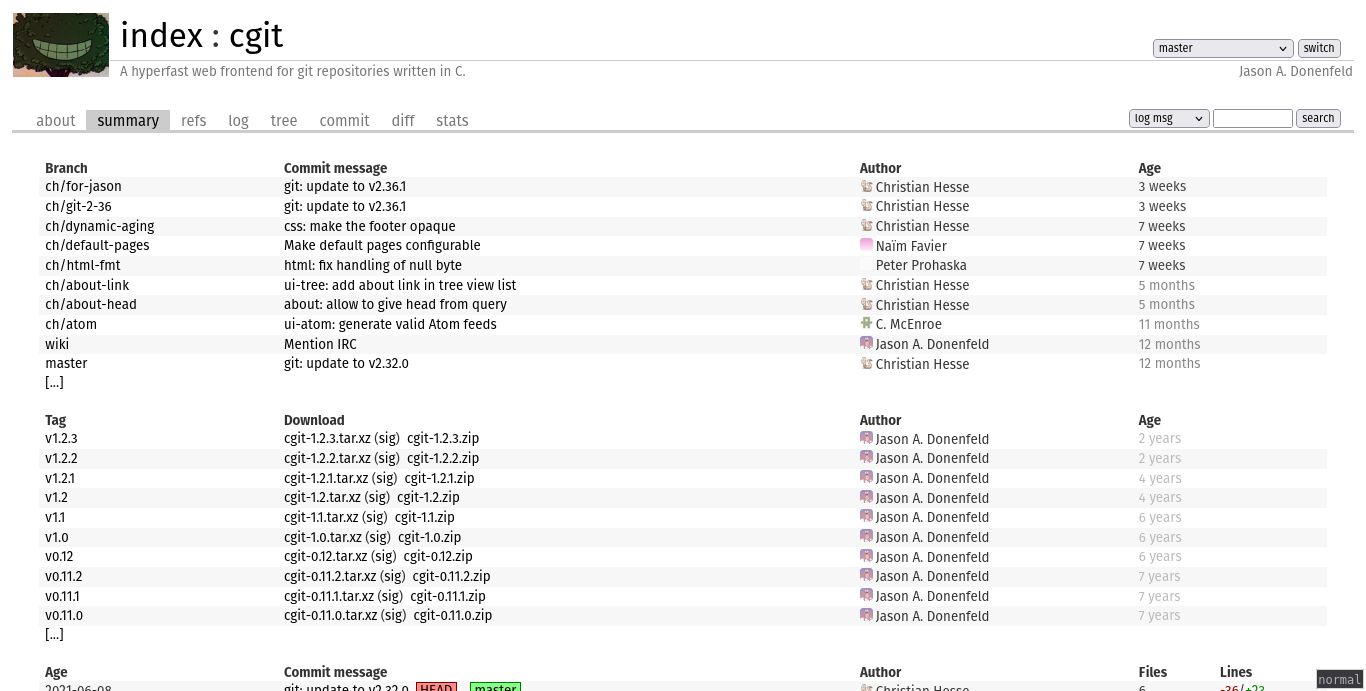This screenshot has width=1366, height=691.
Task: Click the avatar beside the Mention IRC commit
Action: [x=867, y=343]
